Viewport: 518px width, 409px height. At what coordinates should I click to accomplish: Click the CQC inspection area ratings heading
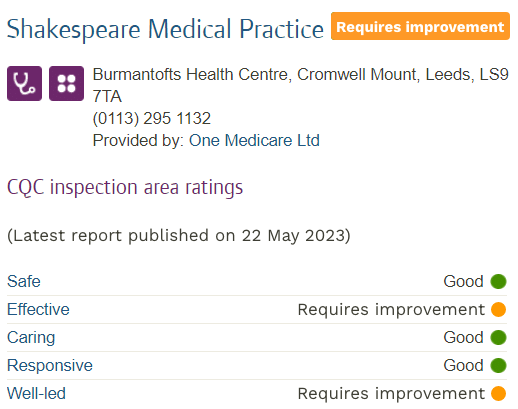125,188
